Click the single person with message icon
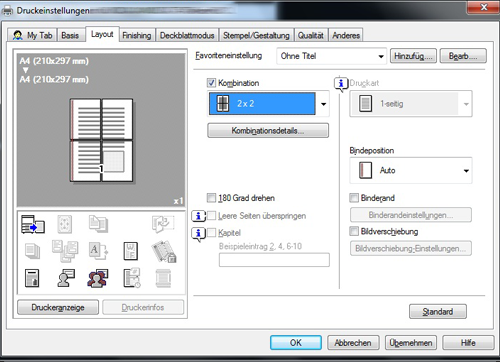This screenshot has width=500, height=362. coord(66,278)
